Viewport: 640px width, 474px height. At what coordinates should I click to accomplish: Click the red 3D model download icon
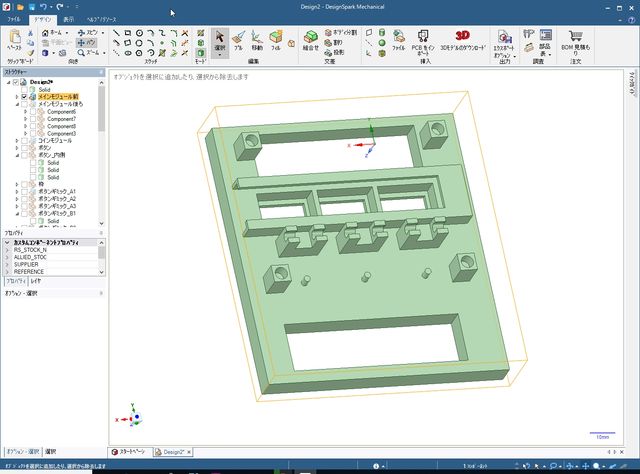462,36
